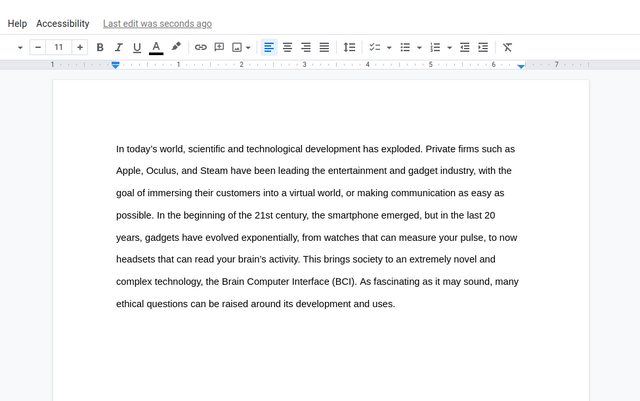Expand the insert image dropdown arrow
640x401 pixels.
[248, 48]
